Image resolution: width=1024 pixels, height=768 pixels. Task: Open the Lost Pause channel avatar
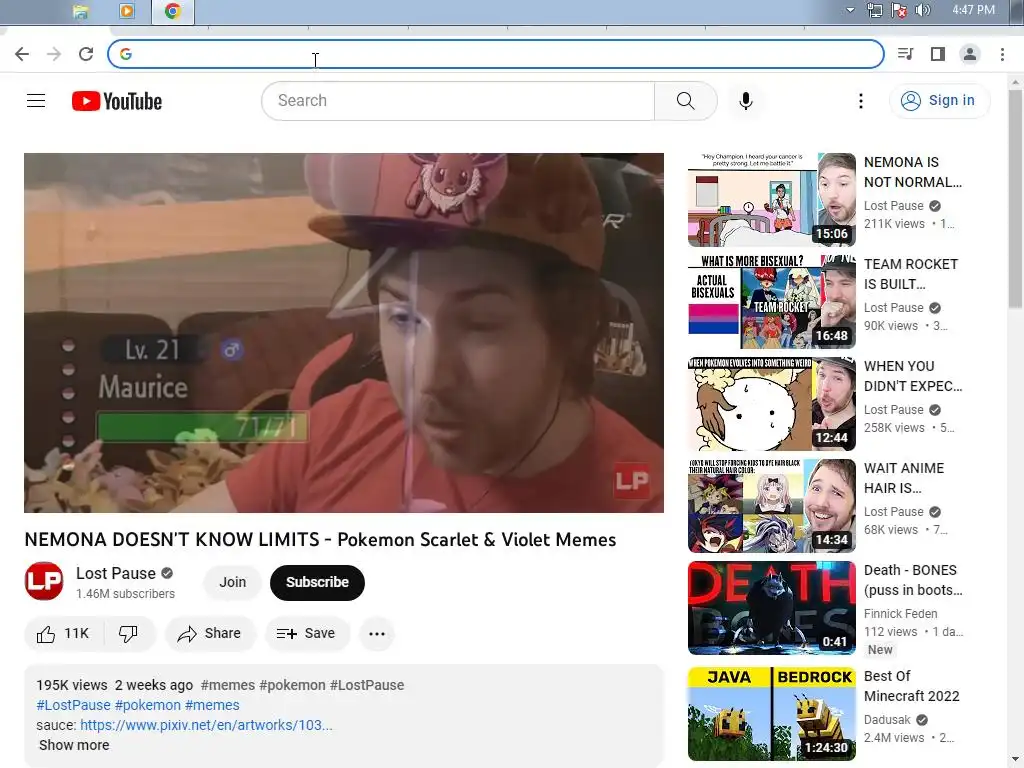click(44, 581)
